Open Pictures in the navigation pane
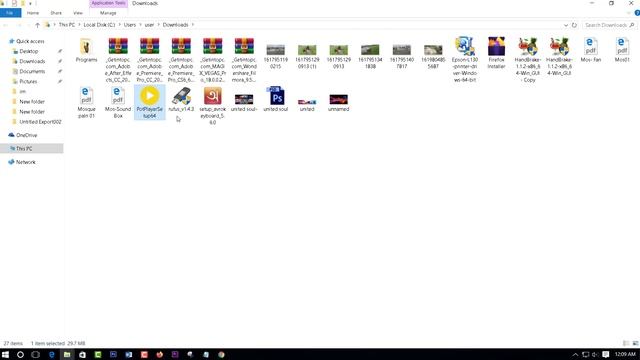Screen dimensions: 640x360 [28, 82]
